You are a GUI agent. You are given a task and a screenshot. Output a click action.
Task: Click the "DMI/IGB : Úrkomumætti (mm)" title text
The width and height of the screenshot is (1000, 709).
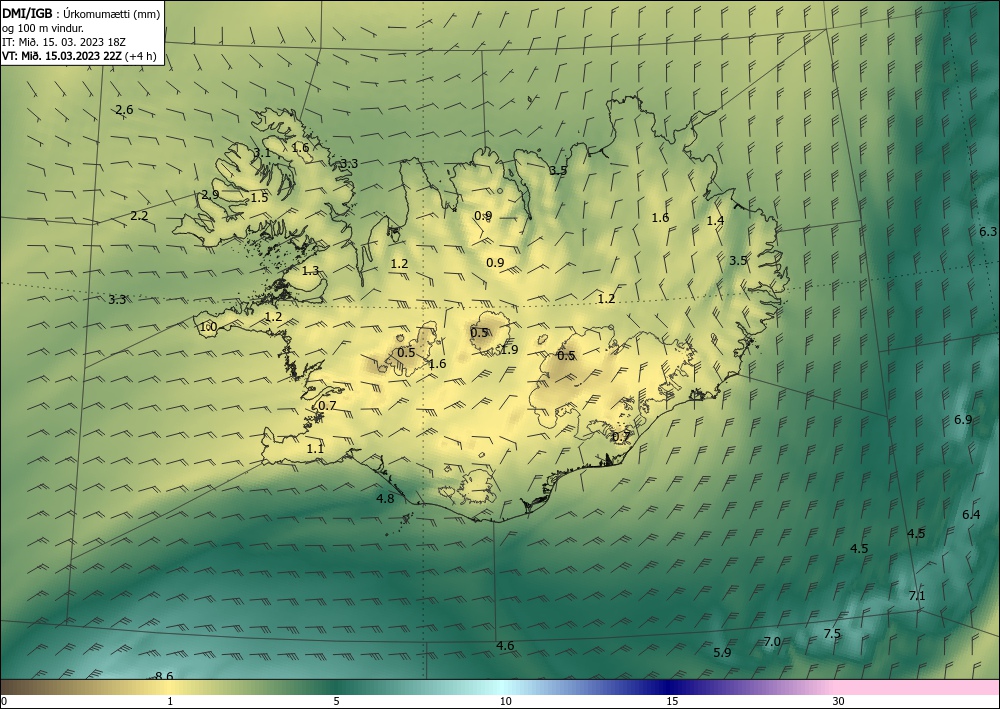tap(80, 13)
